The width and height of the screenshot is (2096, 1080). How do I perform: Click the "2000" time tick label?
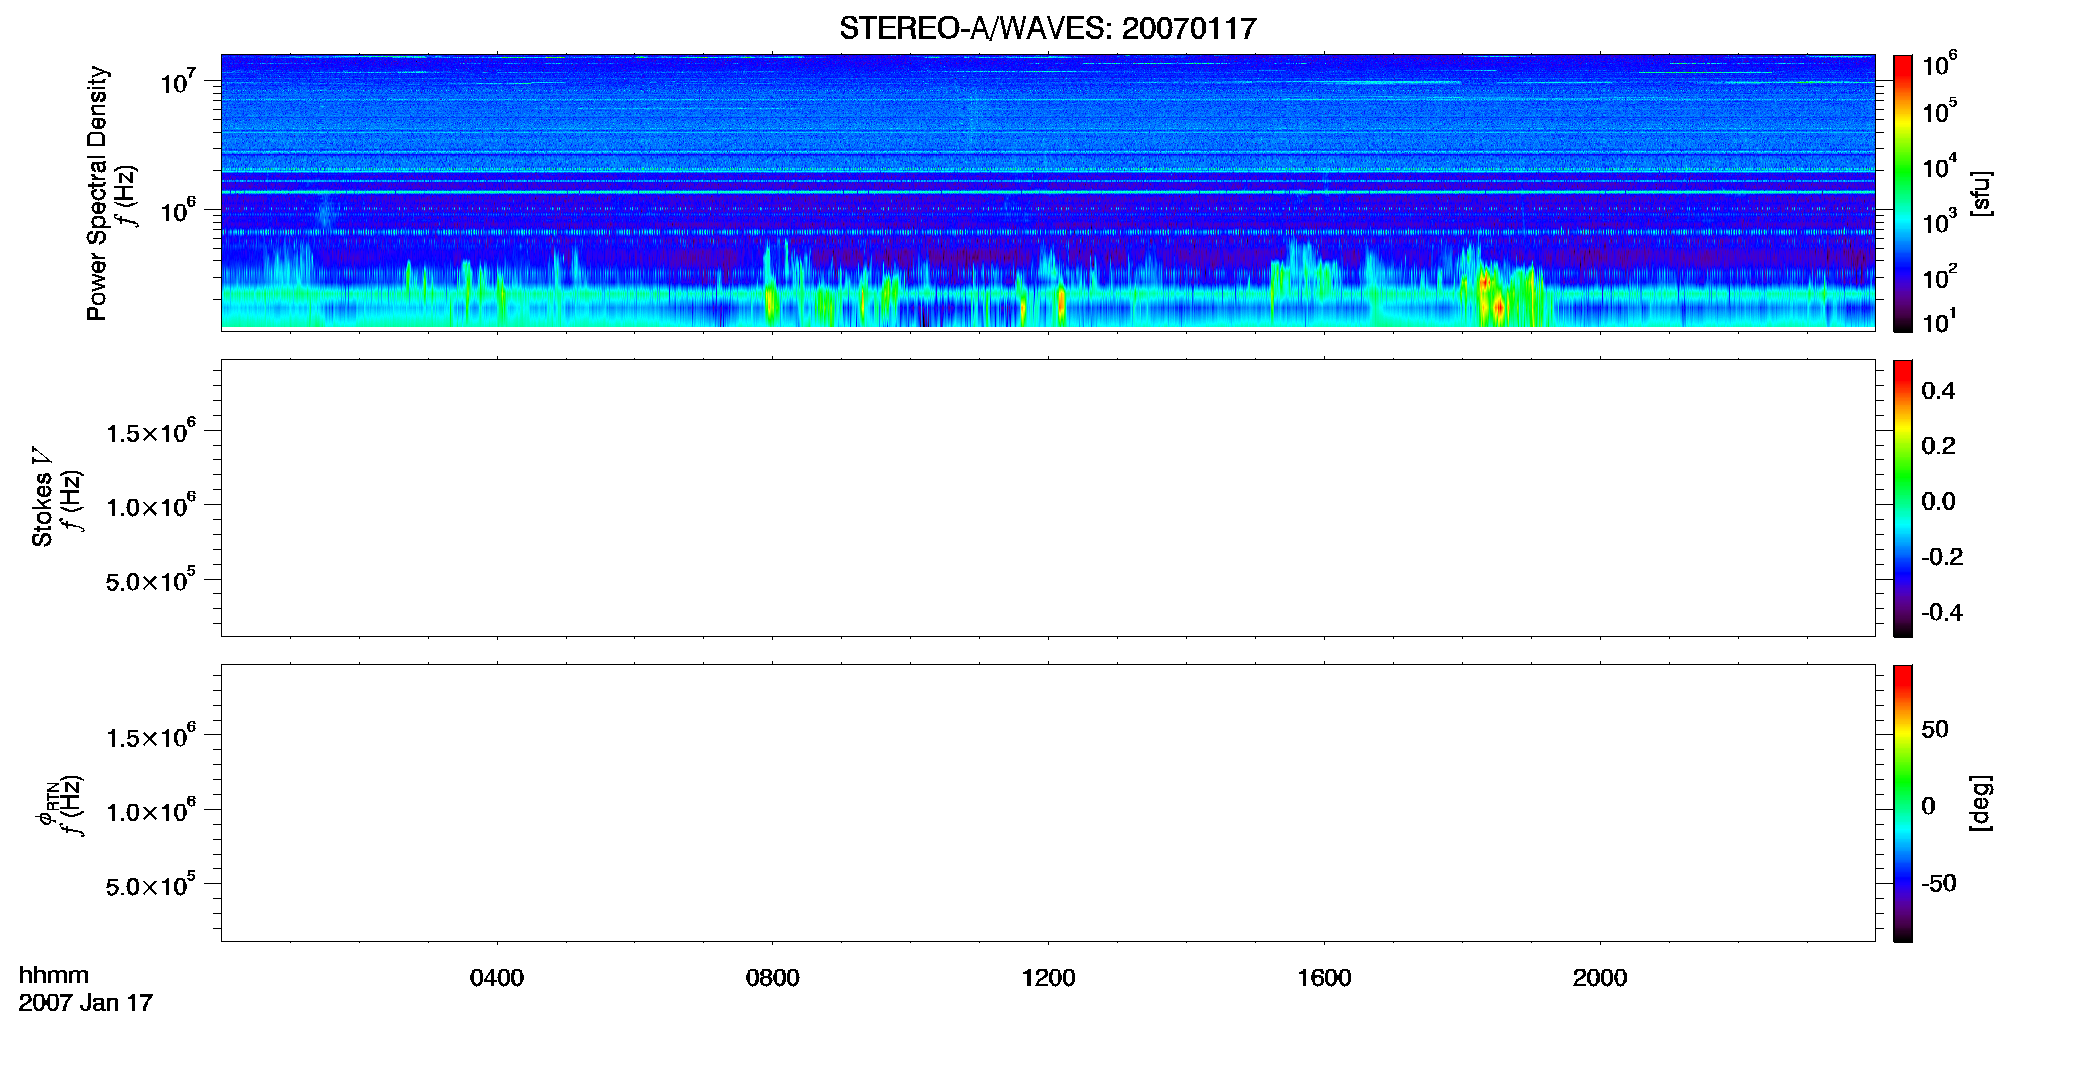(x=1600, y=978)
